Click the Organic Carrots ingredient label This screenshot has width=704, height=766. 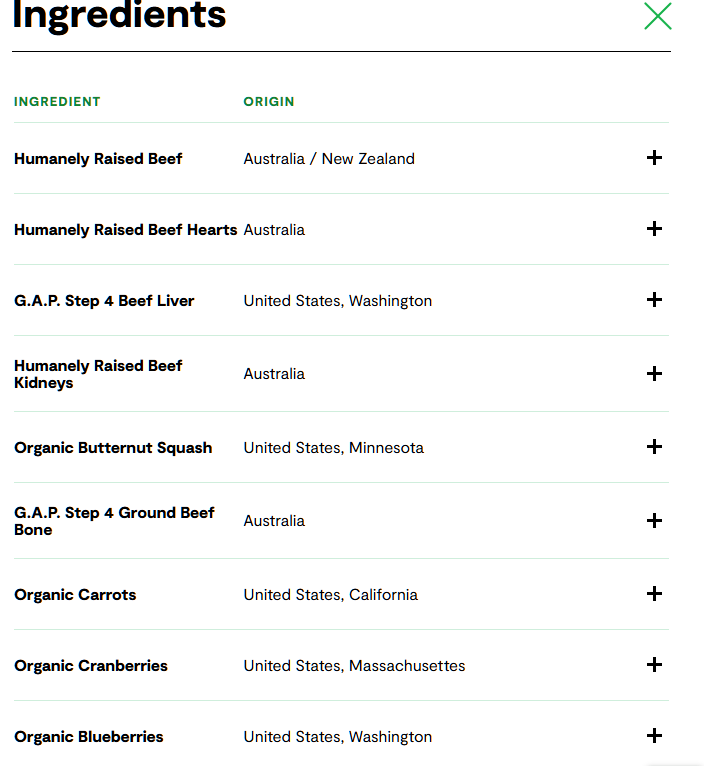tap(75, 595)
